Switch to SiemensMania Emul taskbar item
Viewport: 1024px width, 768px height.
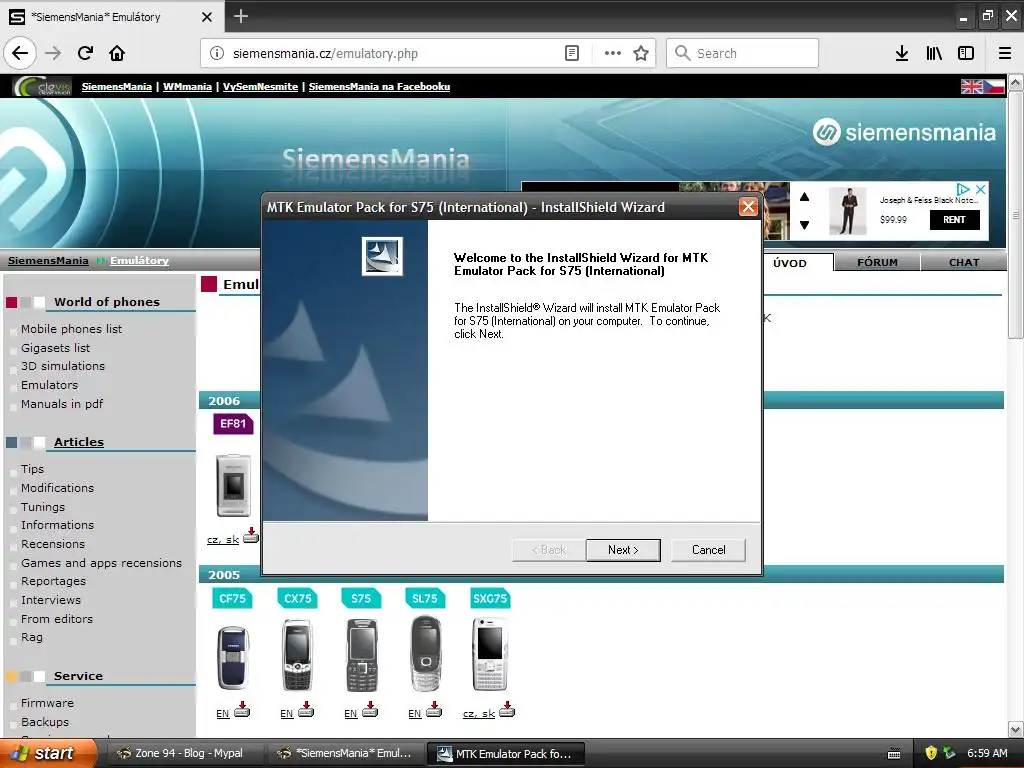pos(345,753)
